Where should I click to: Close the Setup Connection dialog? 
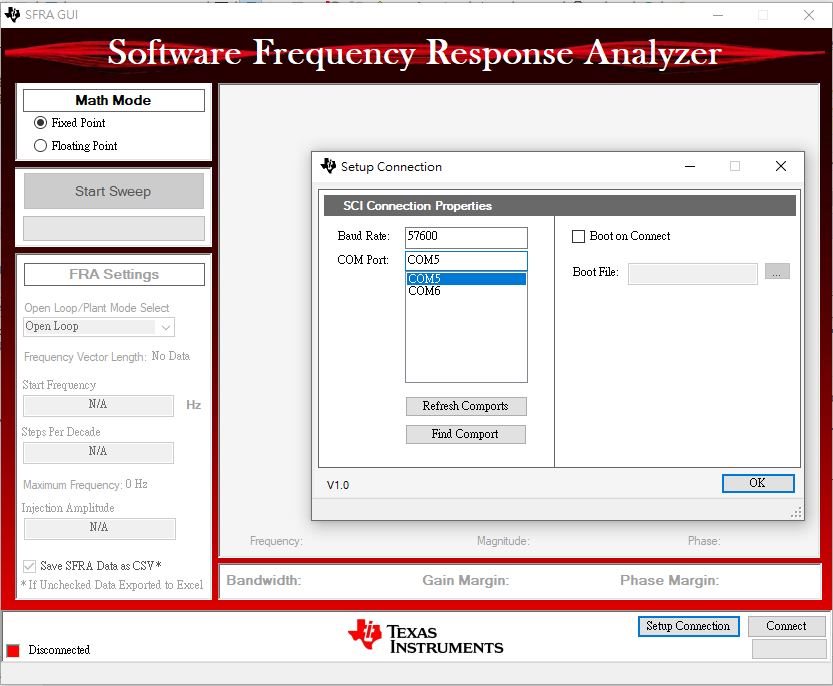(781, 166)
